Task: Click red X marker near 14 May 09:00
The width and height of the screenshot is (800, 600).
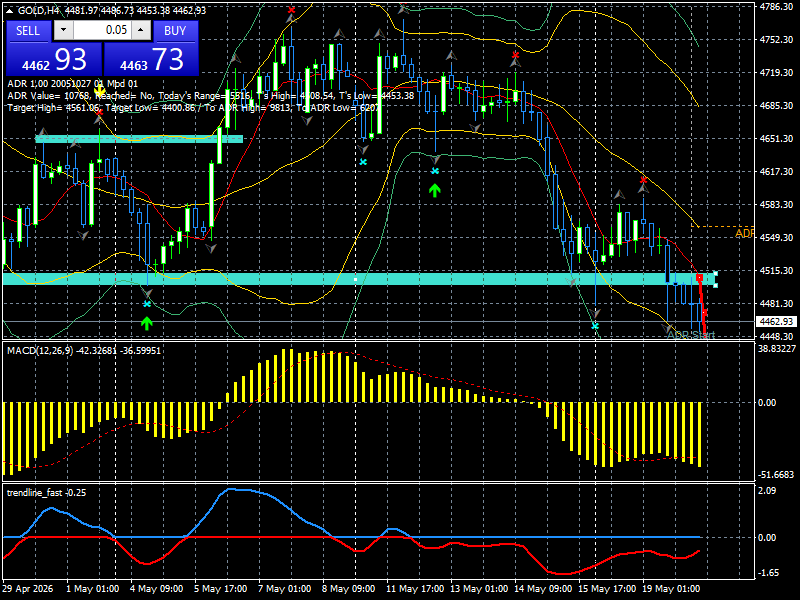Action: pos(515,55)
